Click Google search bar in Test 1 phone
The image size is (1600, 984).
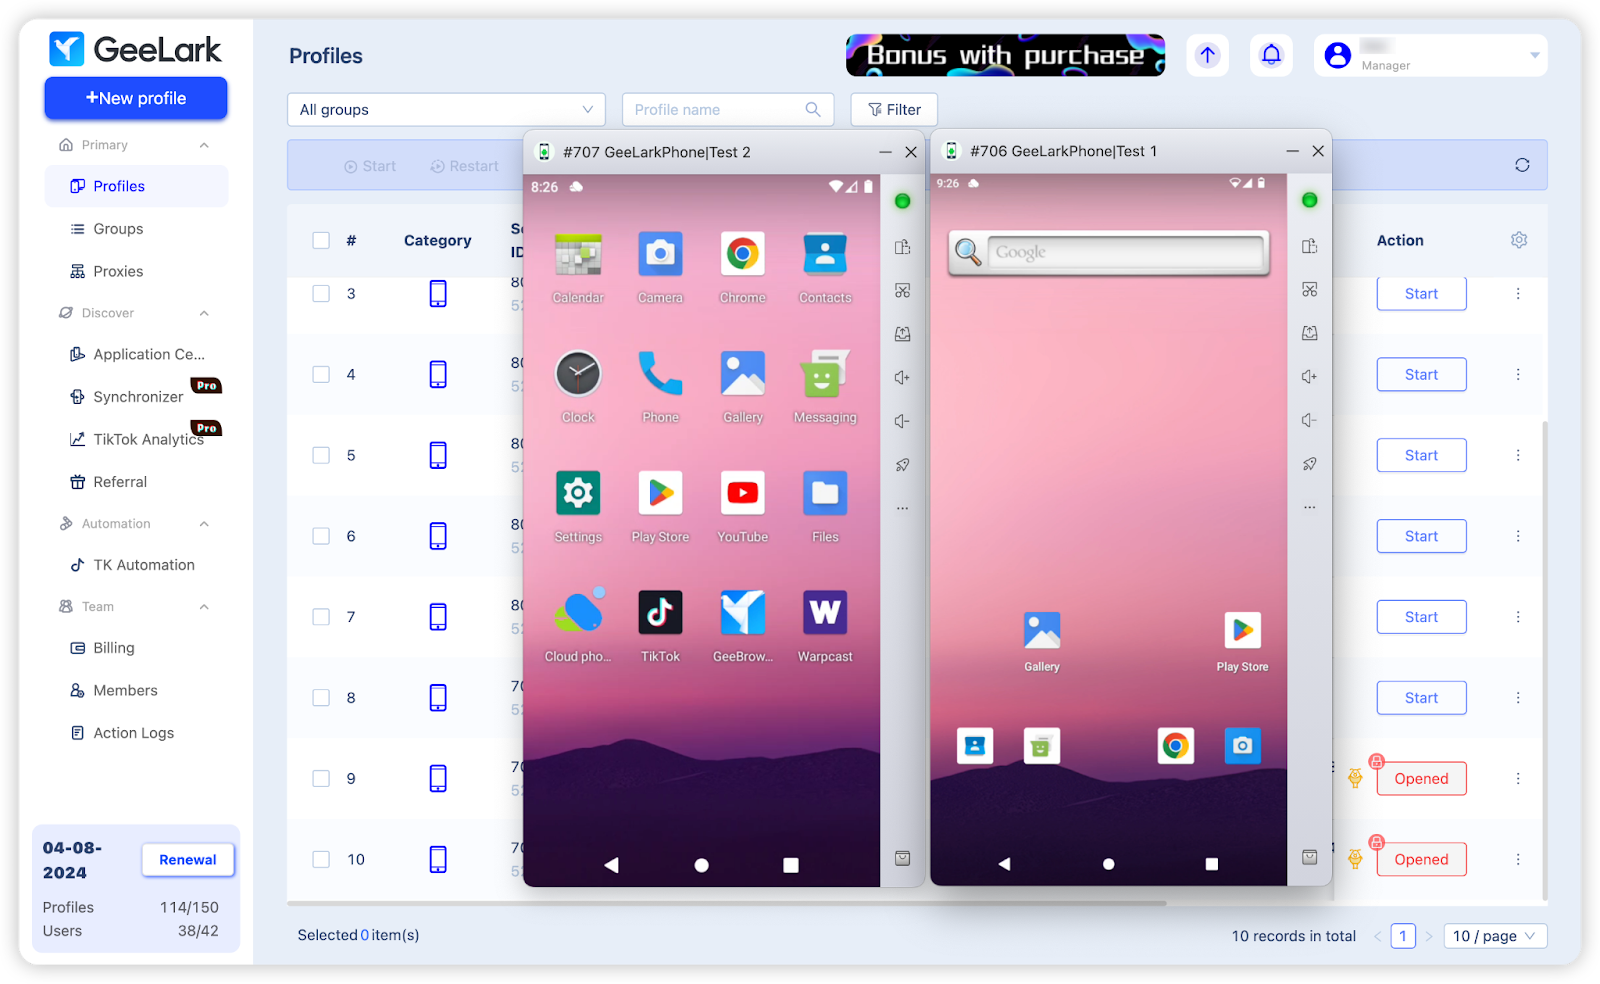(x=1108, y=253)
